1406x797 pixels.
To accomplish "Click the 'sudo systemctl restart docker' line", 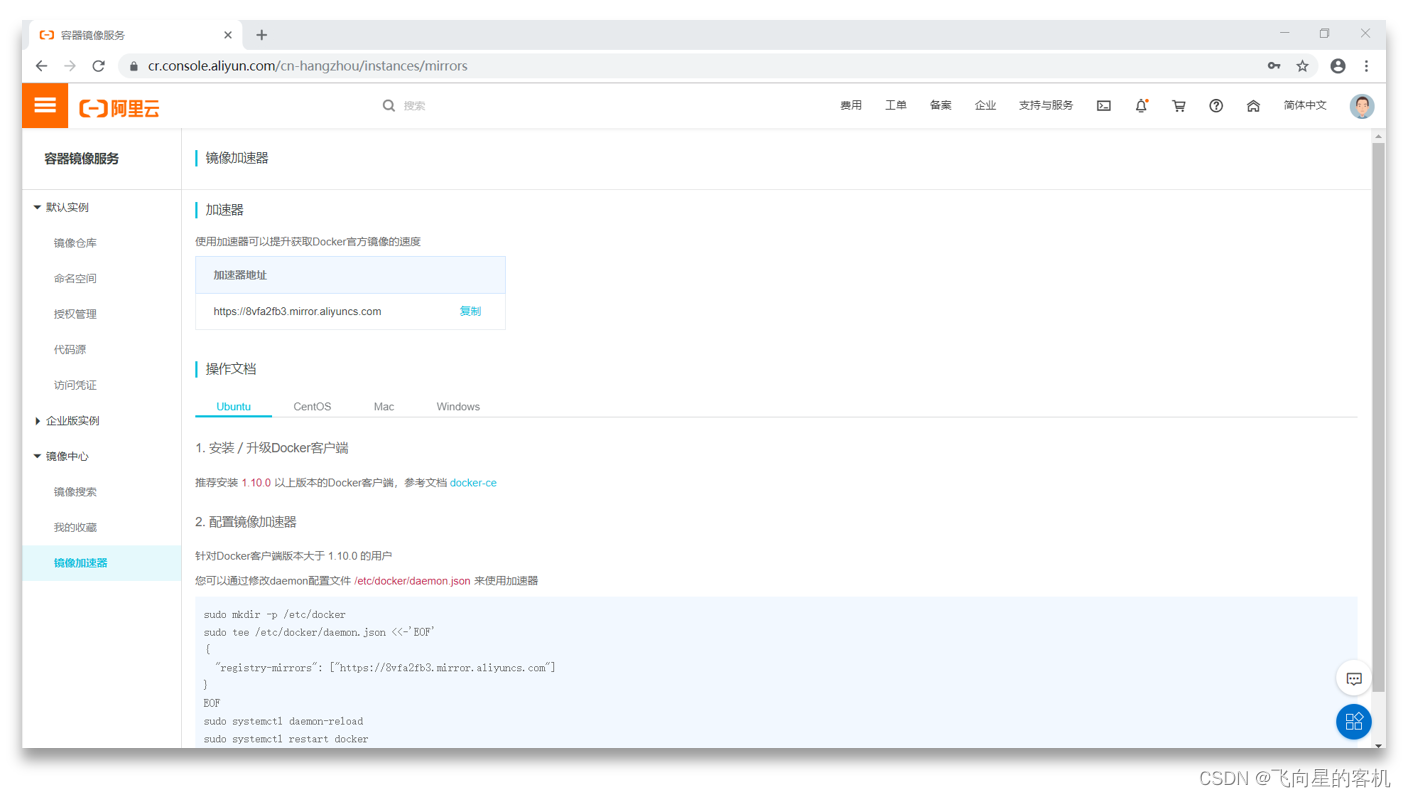I will tap(286, 739).
